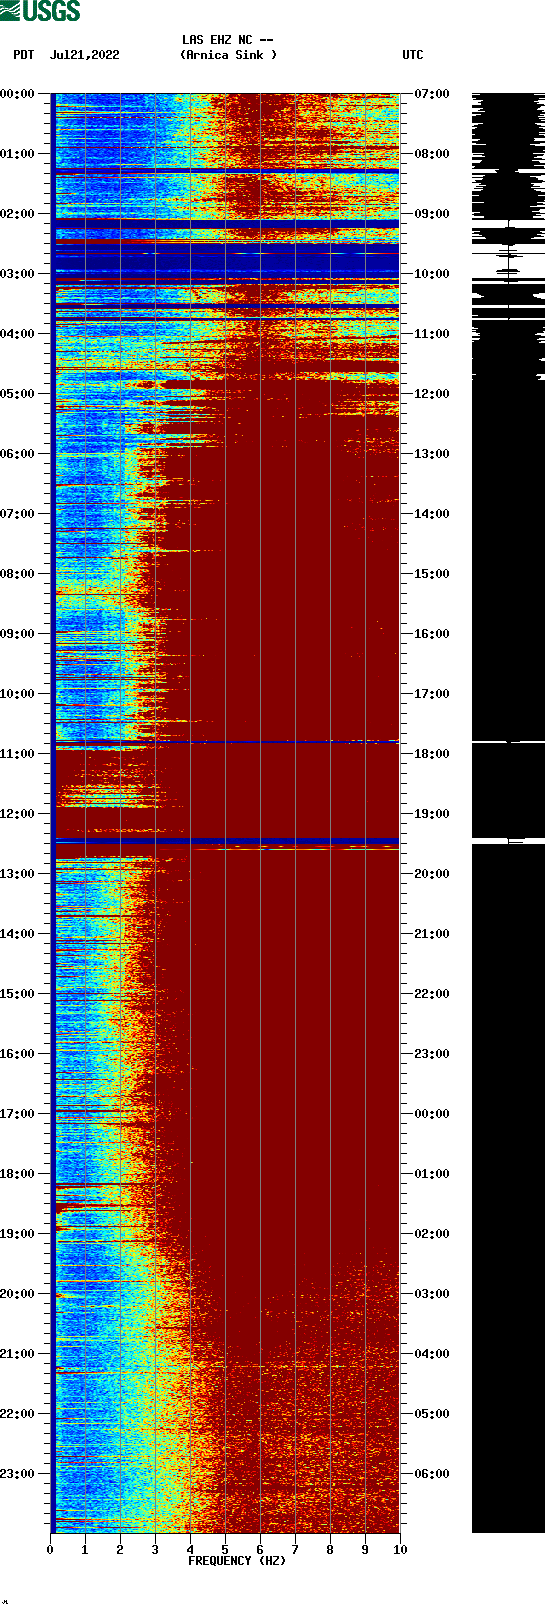Screen dimensions: 552x1613
Task: Click the UTC timezone label
Action: pos(413,55)
